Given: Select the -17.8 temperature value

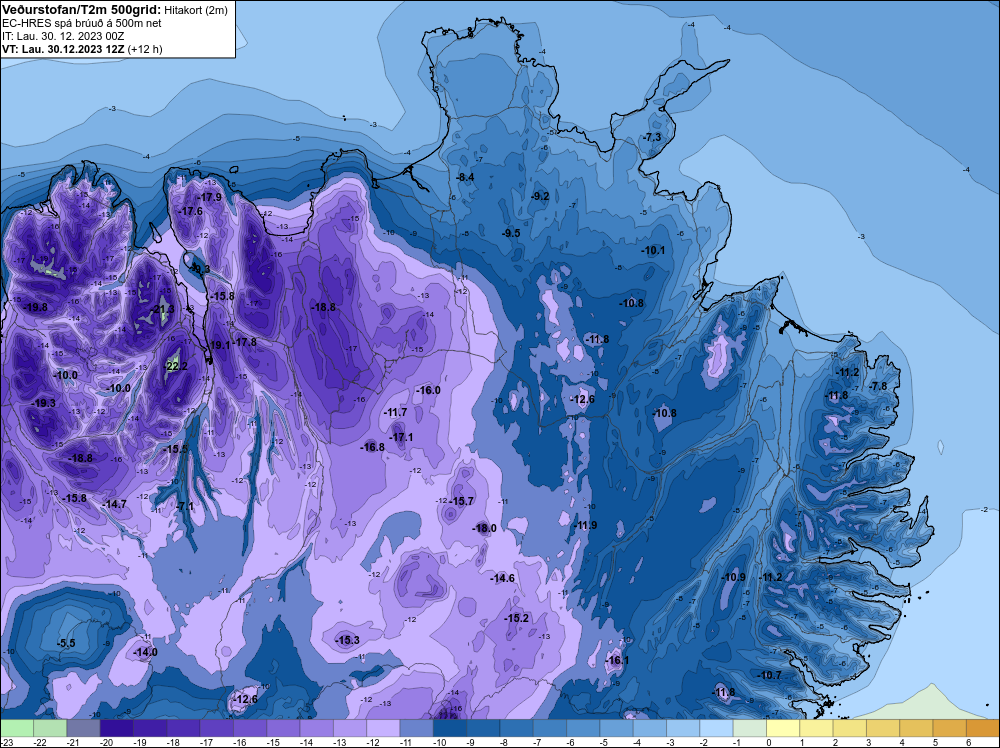Looking at the screenshot, I should click(244, 342).
